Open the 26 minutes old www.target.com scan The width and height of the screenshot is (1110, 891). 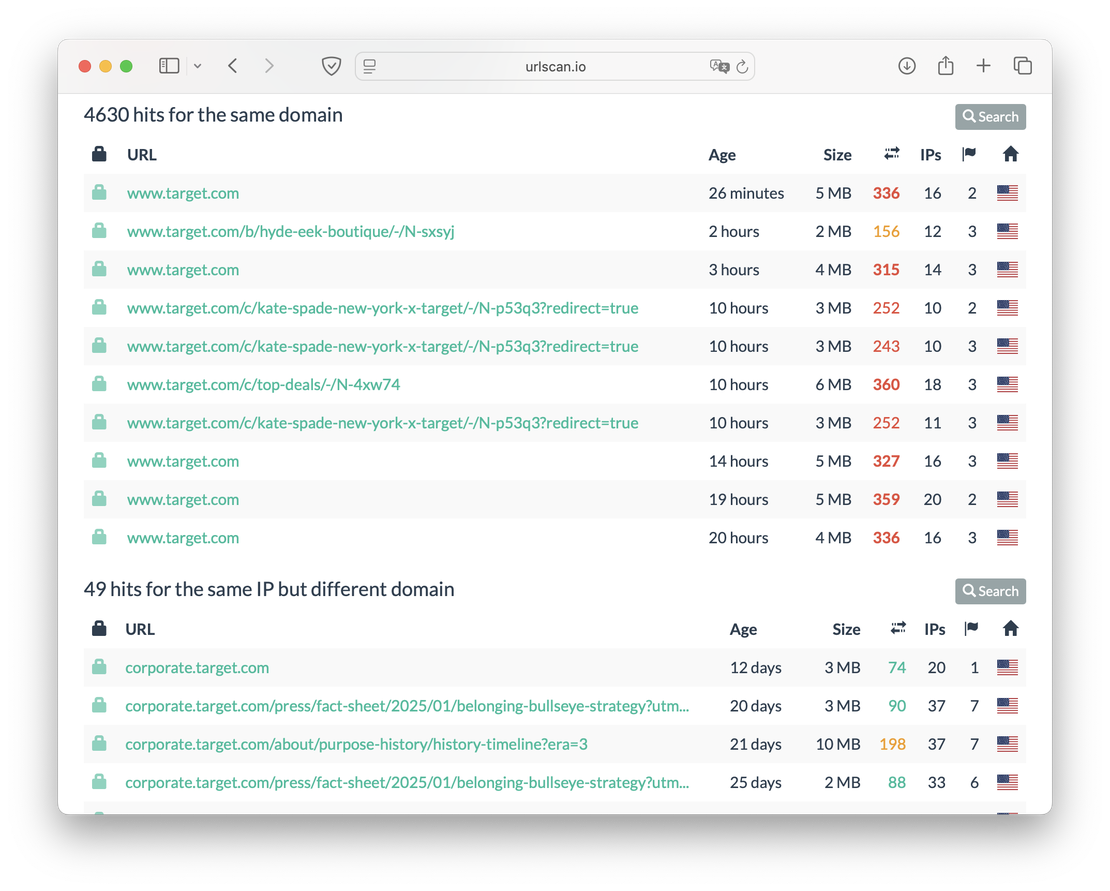point(183,193)
